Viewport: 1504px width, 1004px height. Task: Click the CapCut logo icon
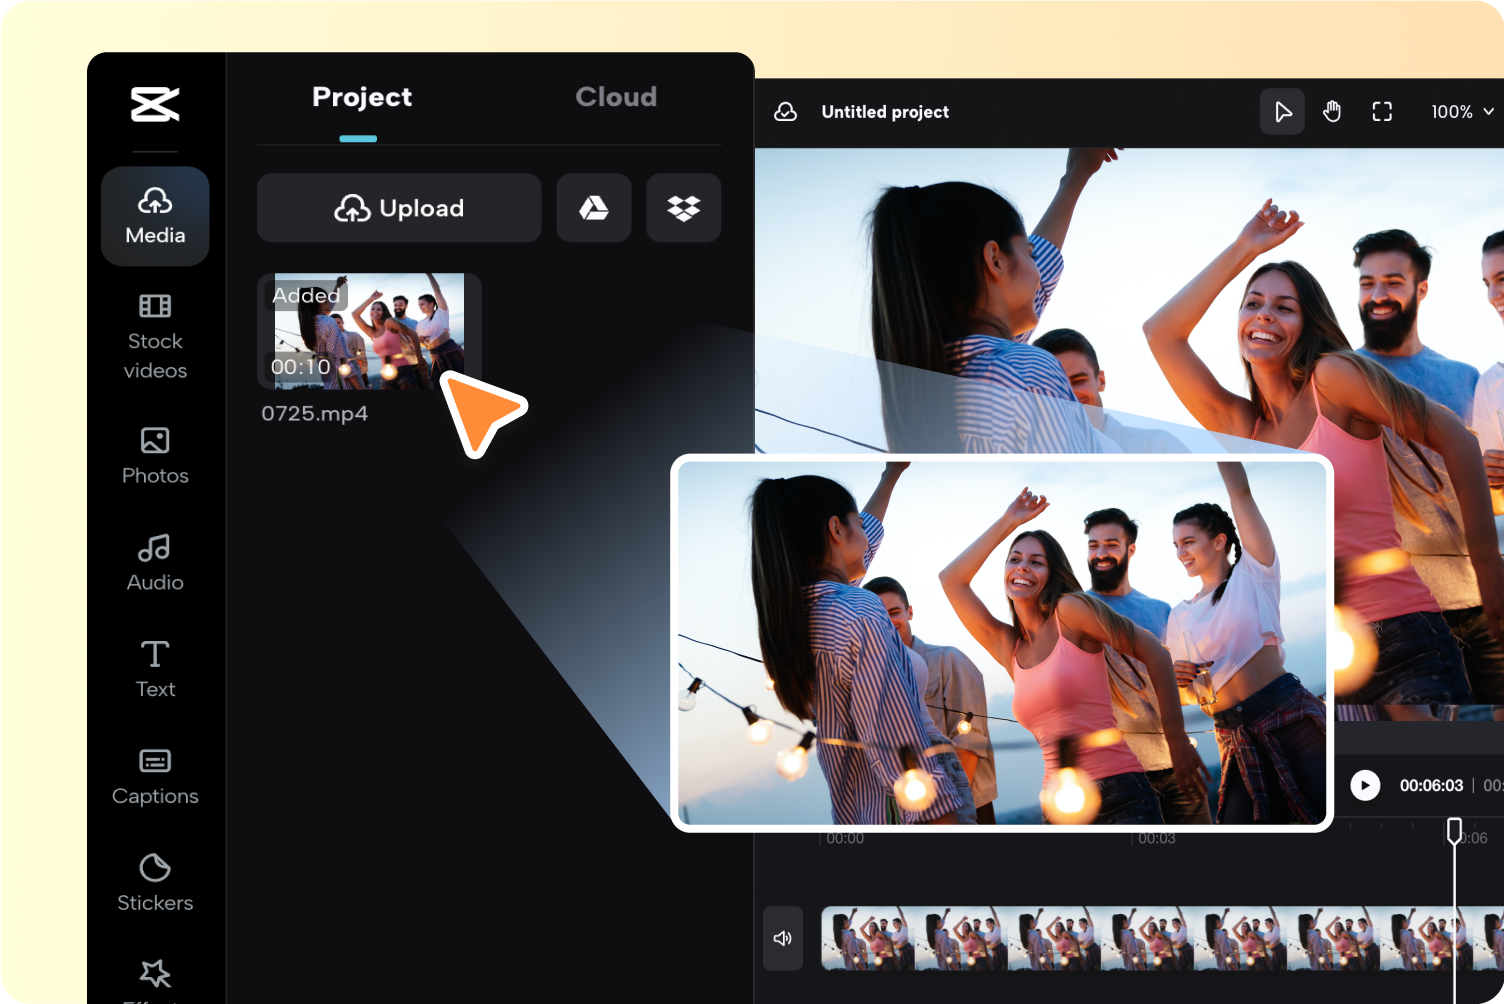[155, 104]
